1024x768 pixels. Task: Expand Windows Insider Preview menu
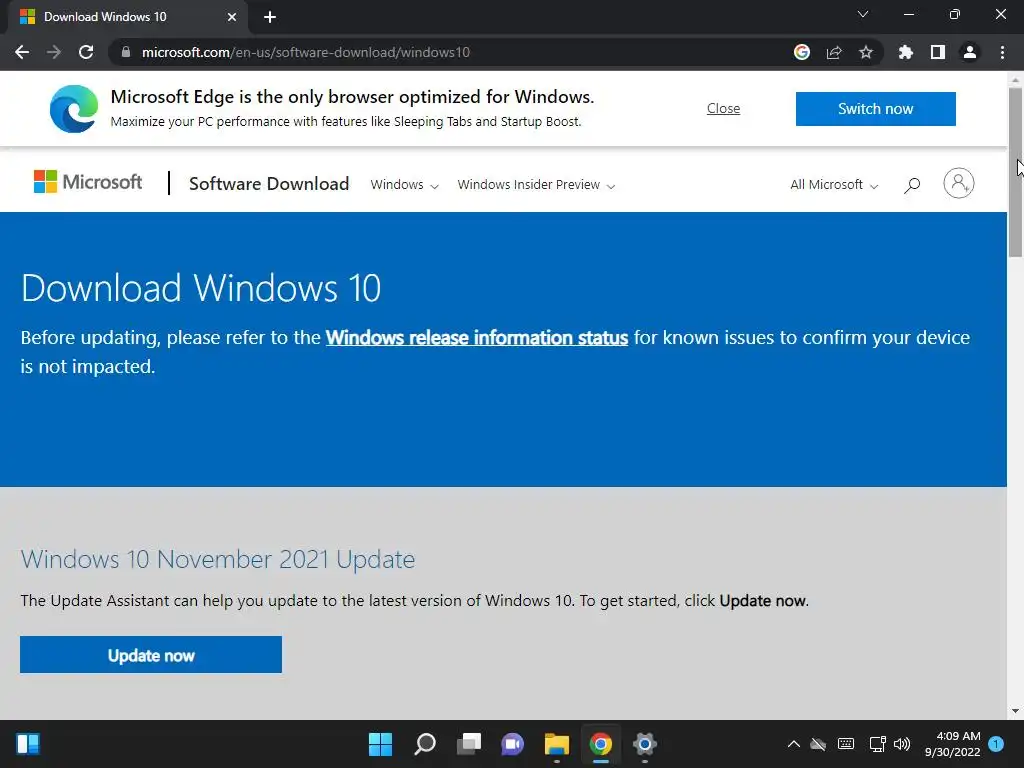coord(536,185)
